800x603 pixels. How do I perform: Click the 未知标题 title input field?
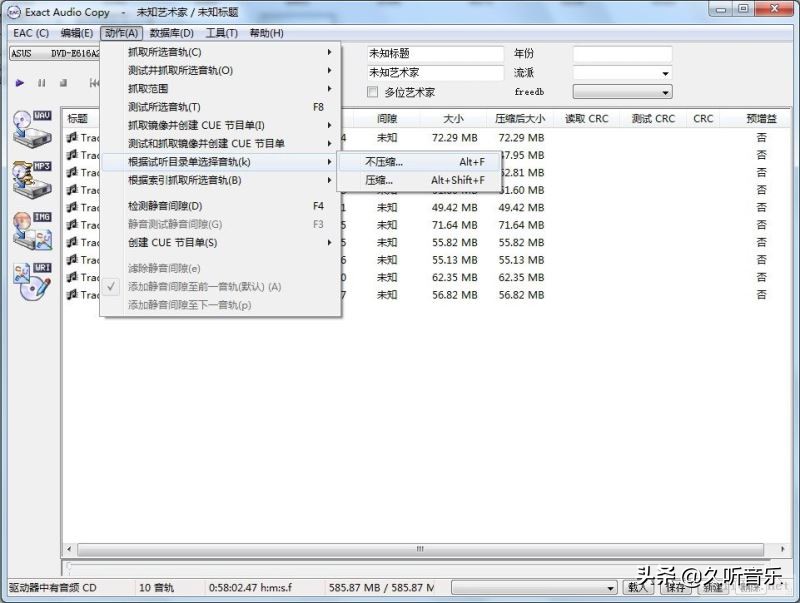pos(435,54)
